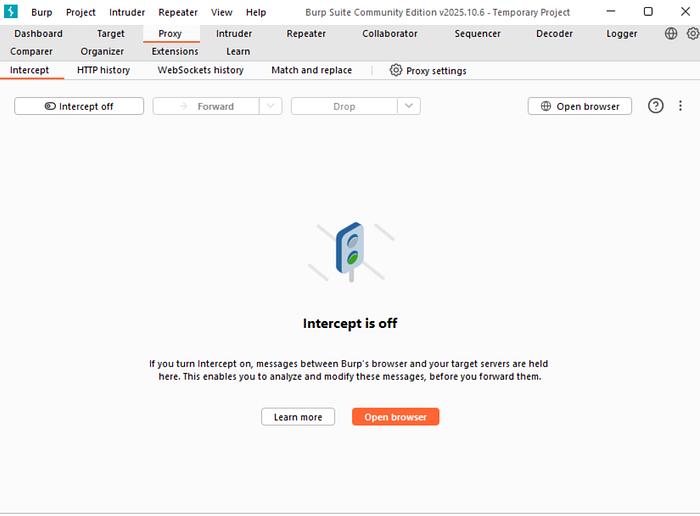Switch to the Logger tab
The image size is (700, 516).
(621, 34)
